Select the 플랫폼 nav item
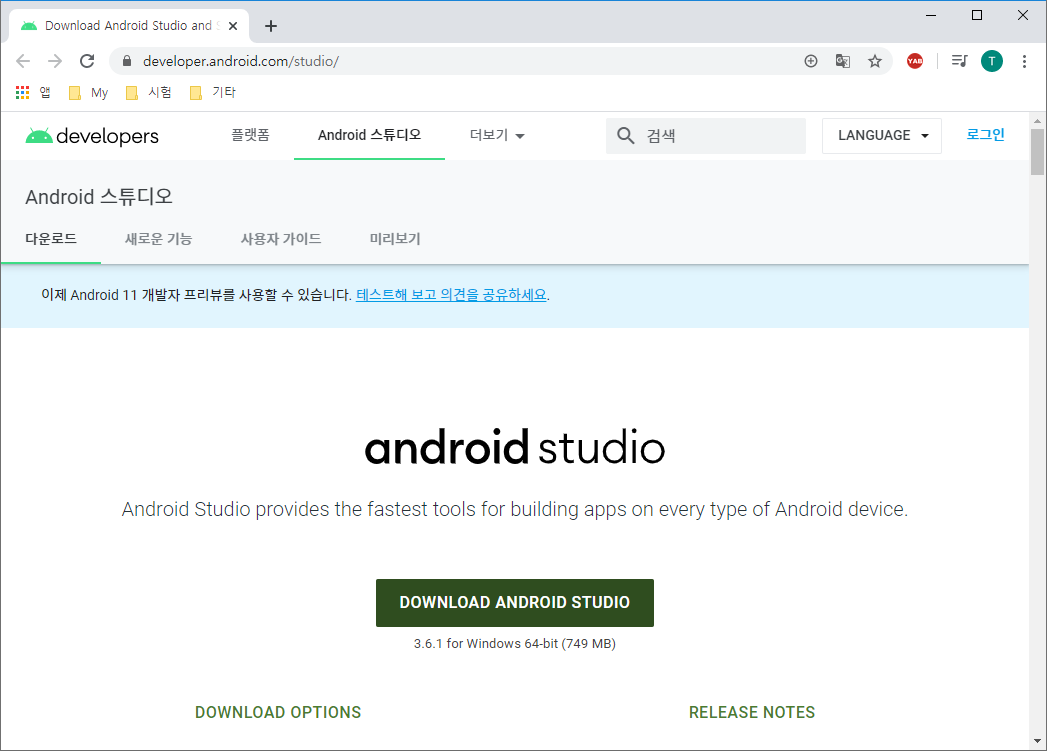1047x751 pixels. click(250, 136)
